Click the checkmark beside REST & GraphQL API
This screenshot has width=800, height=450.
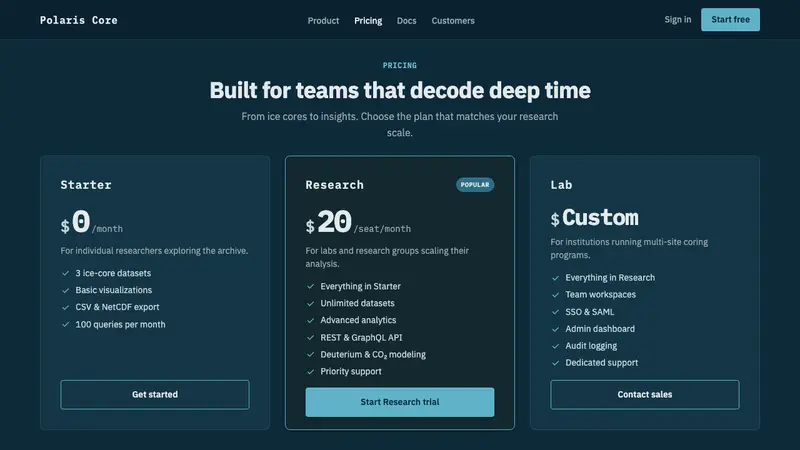click(x=310, y=337)
